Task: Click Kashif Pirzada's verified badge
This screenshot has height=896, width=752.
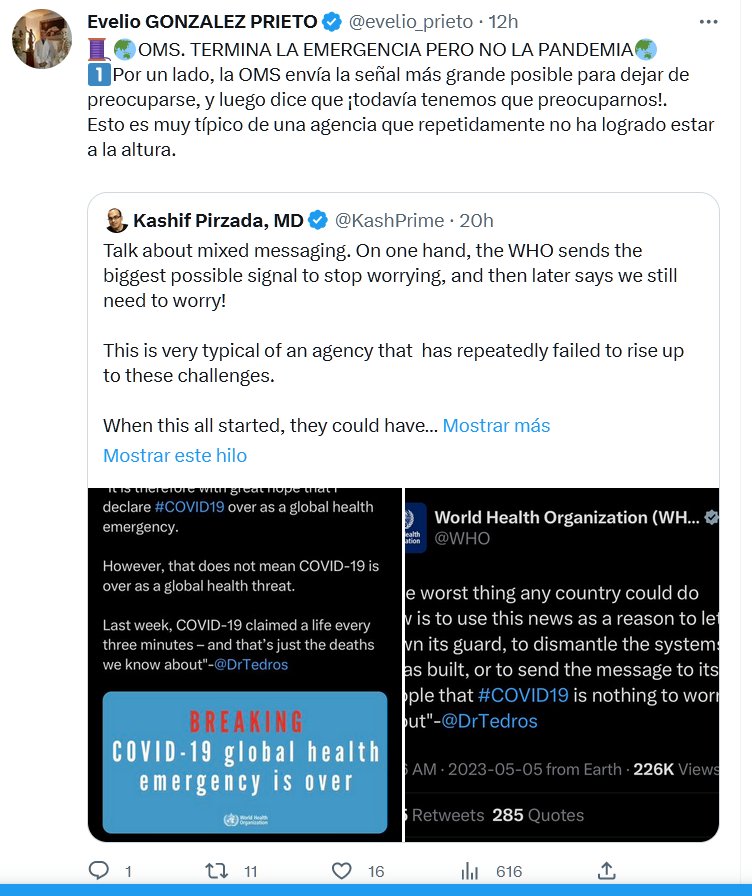Action: click(x=318, y=220)
